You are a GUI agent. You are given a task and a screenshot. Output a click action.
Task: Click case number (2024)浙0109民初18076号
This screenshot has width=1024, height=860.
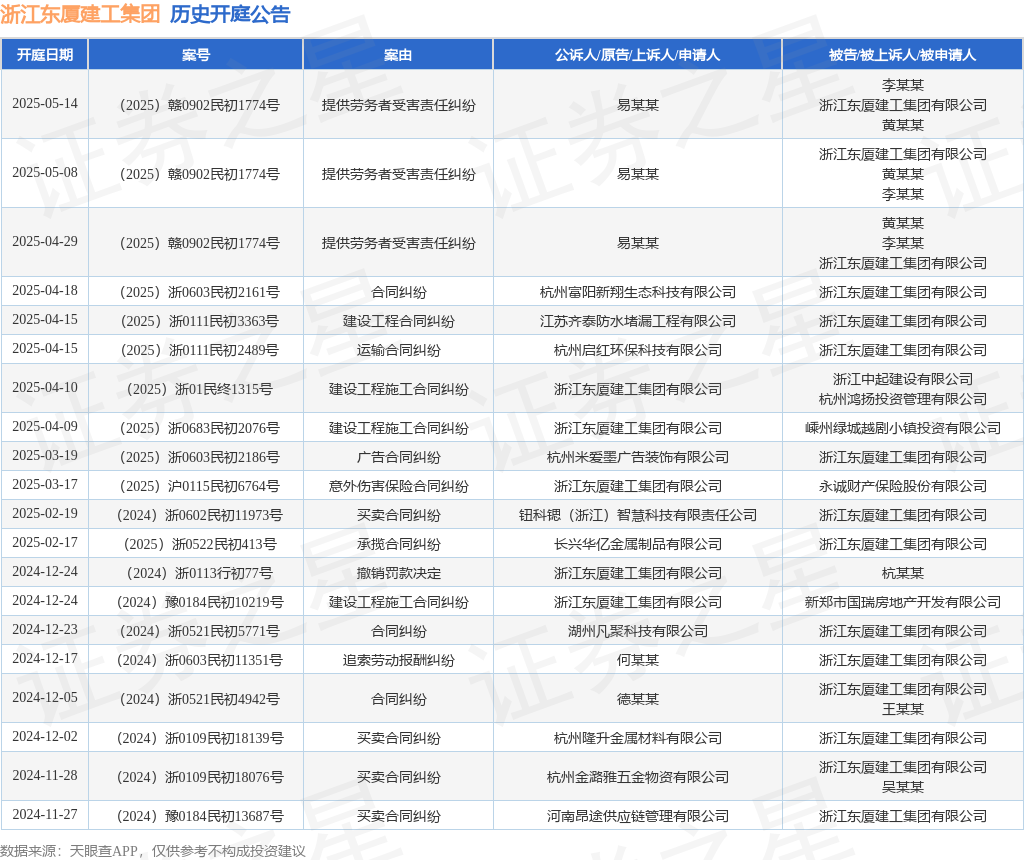click(x=199, y=777)
